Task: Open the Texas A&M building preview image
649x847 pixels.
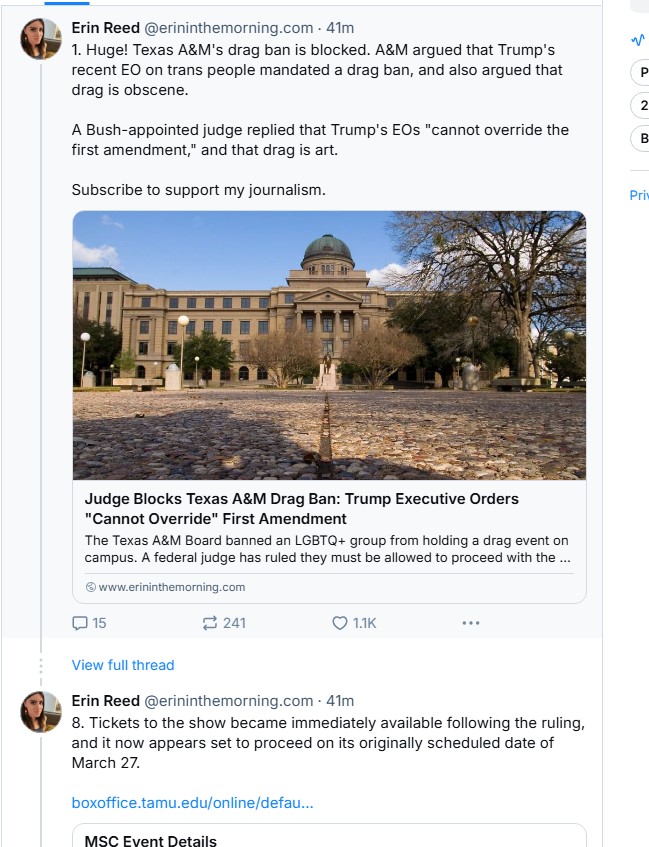Action: click(x=329, y=345)
